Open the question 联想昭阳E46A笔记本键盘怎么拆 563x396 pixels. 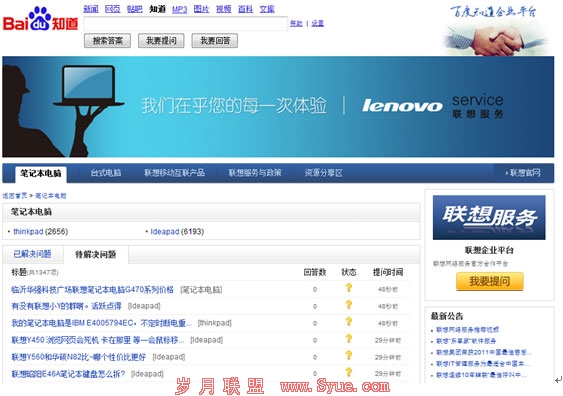tap(68, 374)
